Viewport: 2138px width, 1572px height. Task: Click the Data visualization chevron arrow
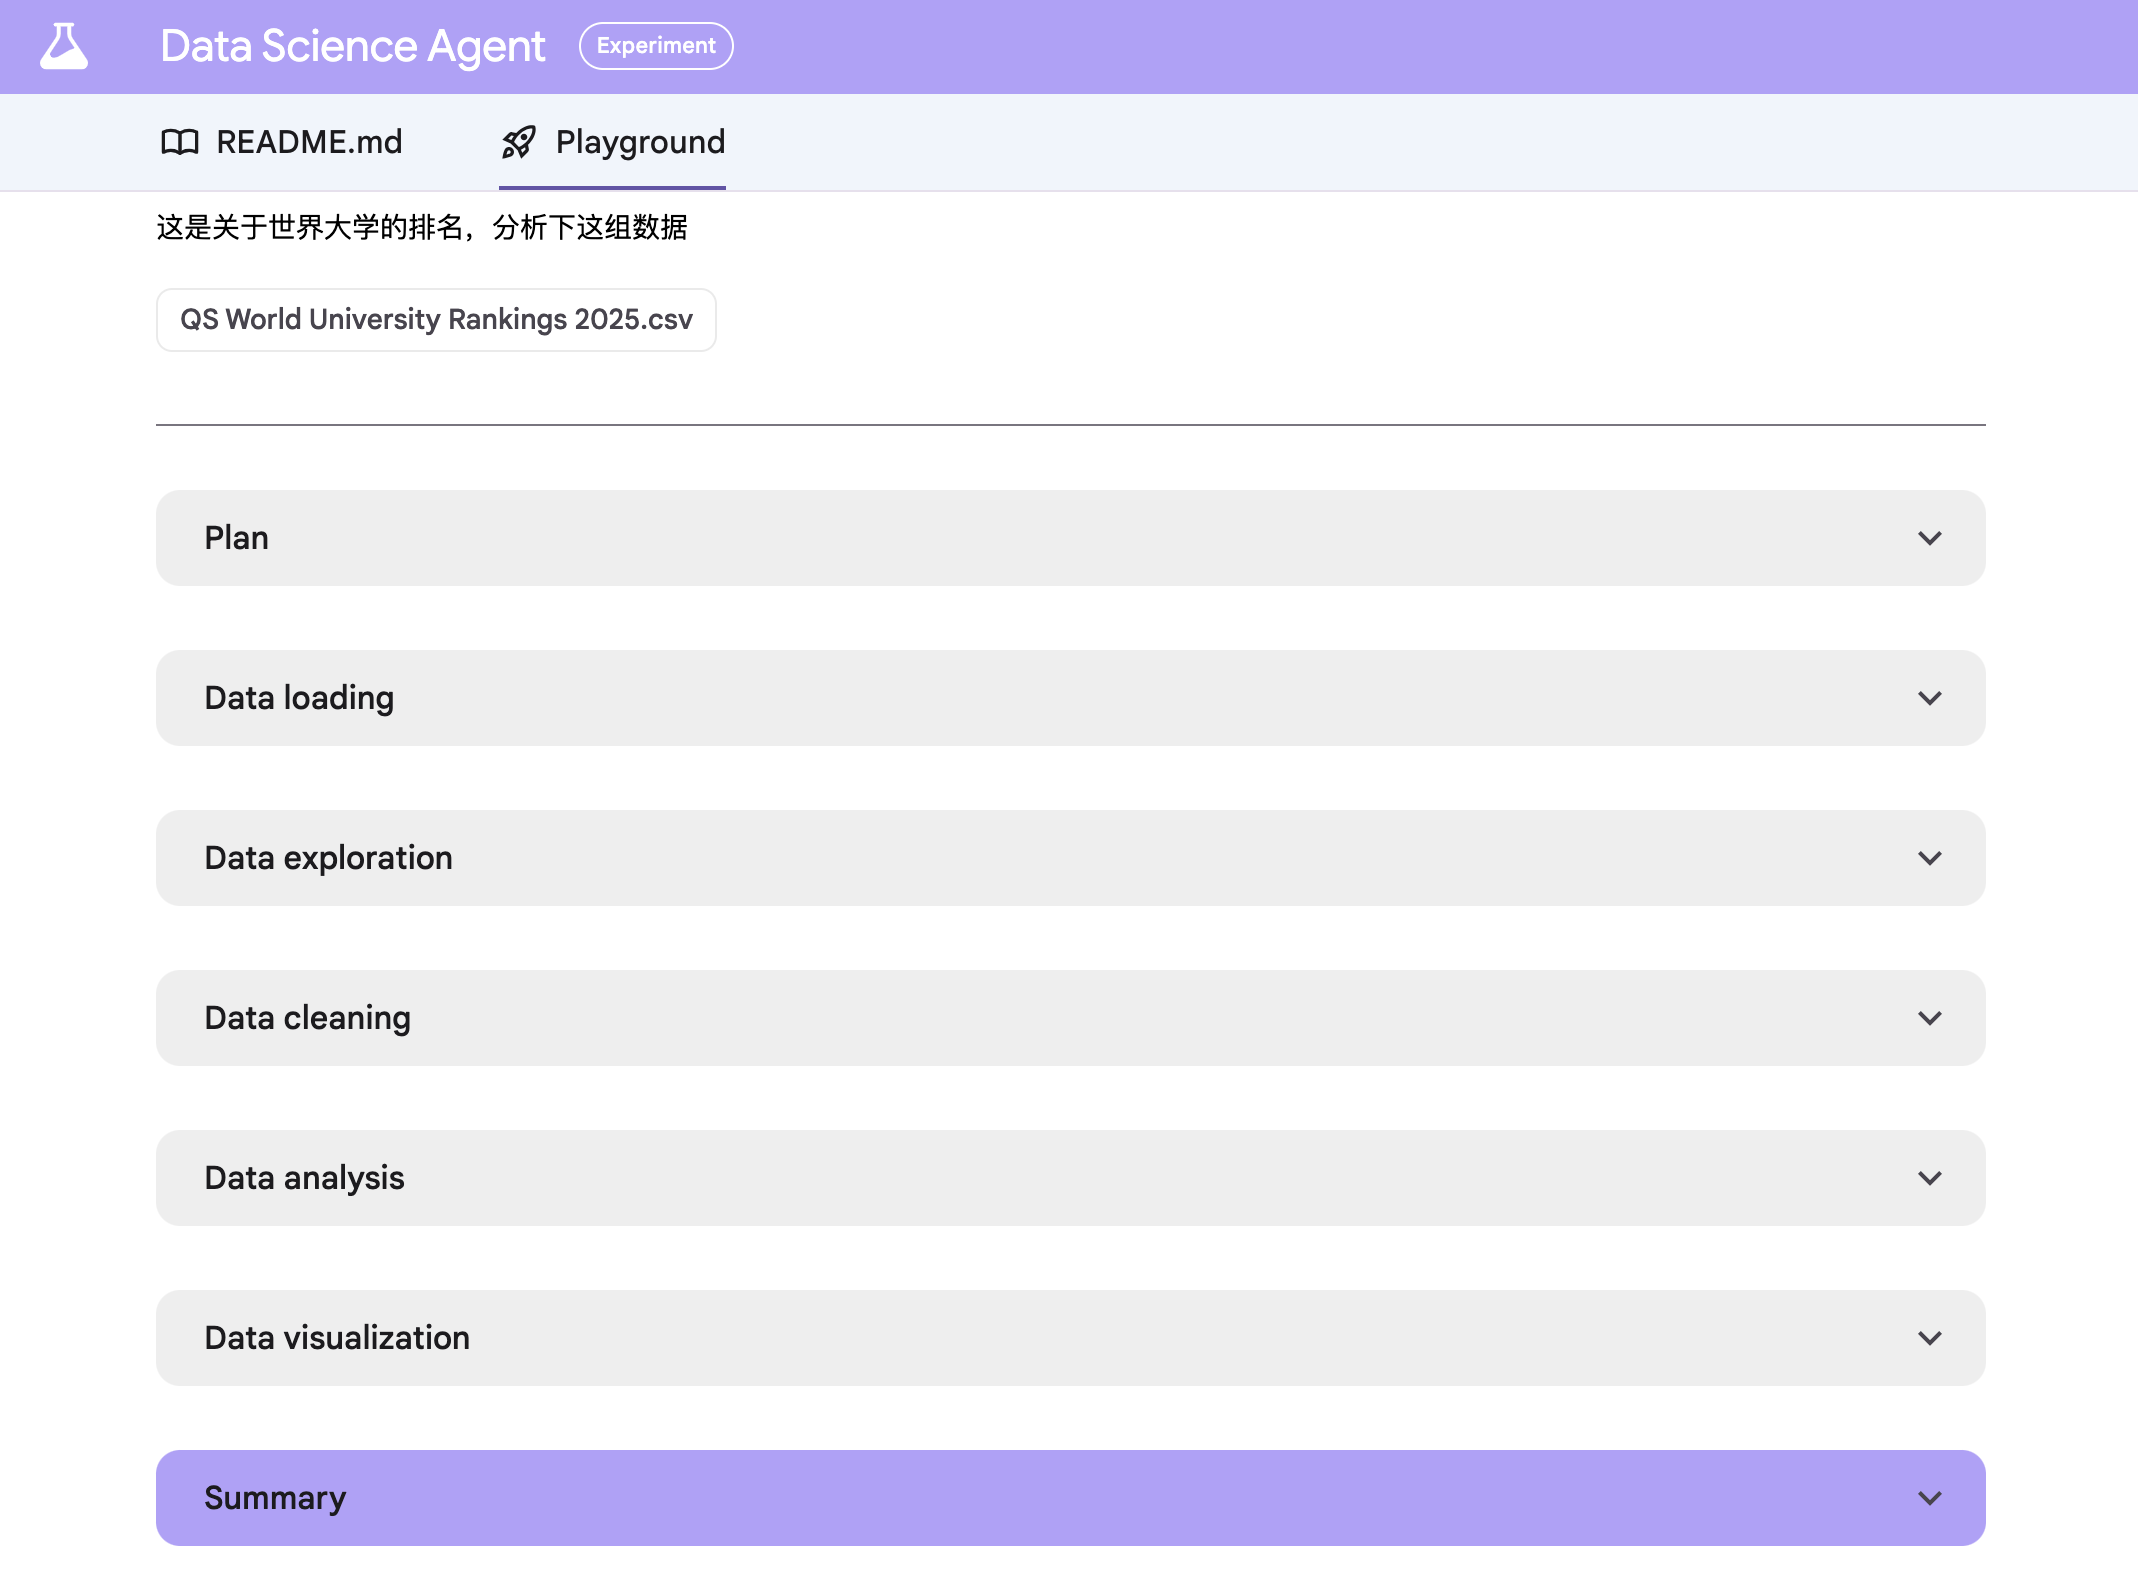[1930, 1338]
